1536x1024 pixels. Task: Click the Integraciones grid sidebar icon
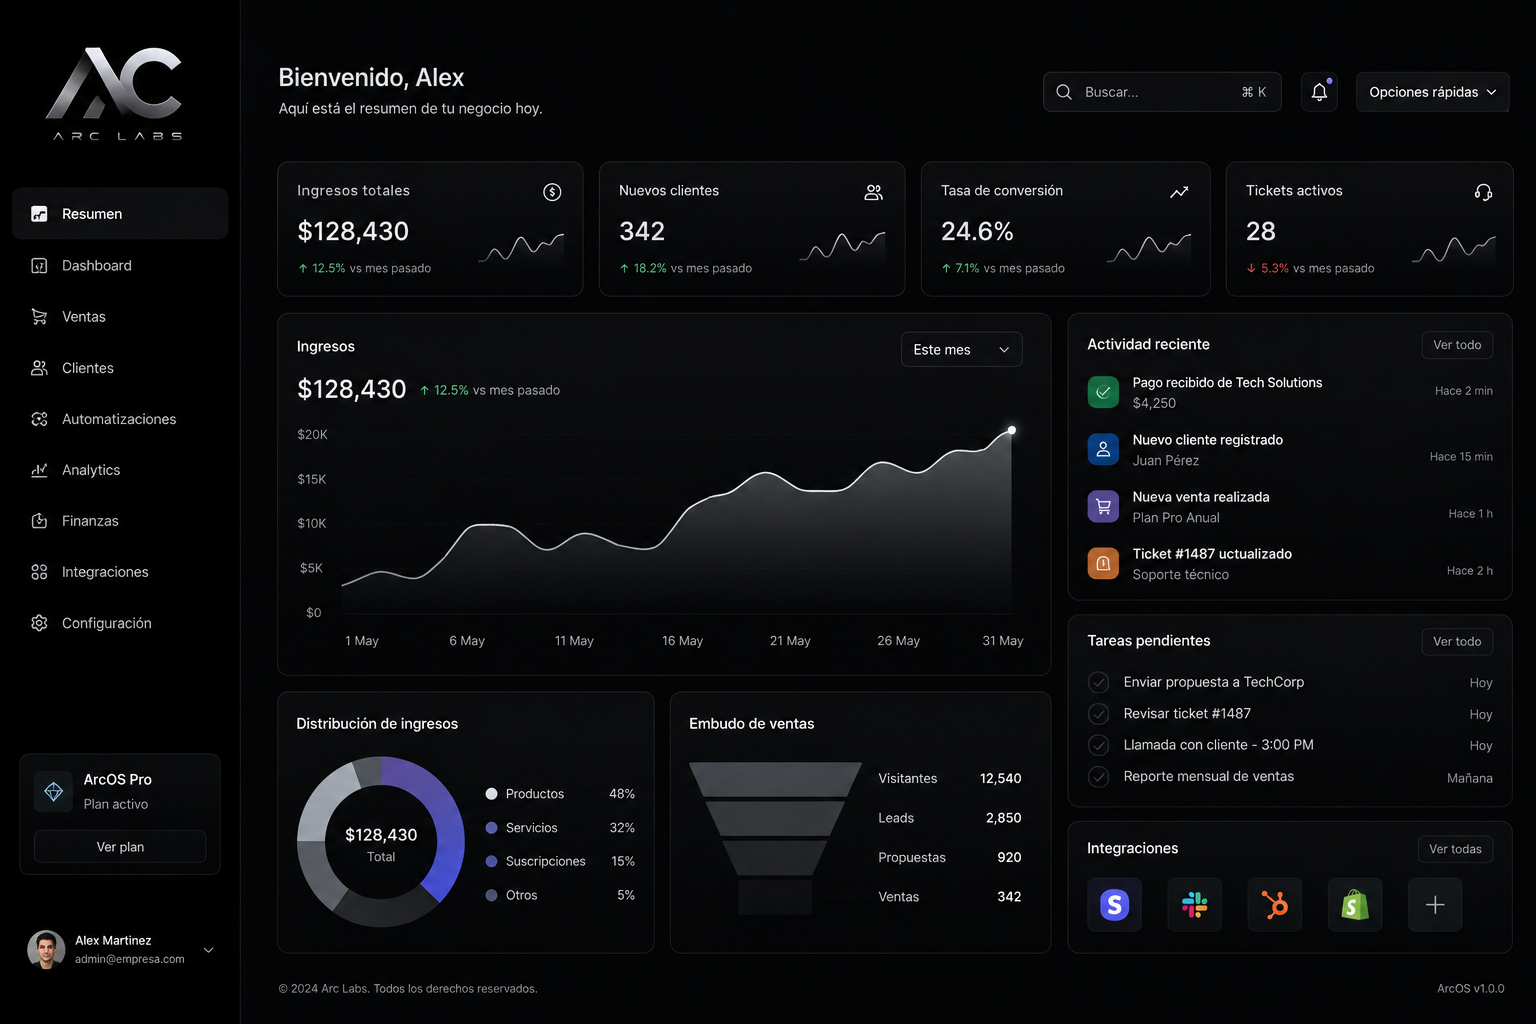point(39,572)
